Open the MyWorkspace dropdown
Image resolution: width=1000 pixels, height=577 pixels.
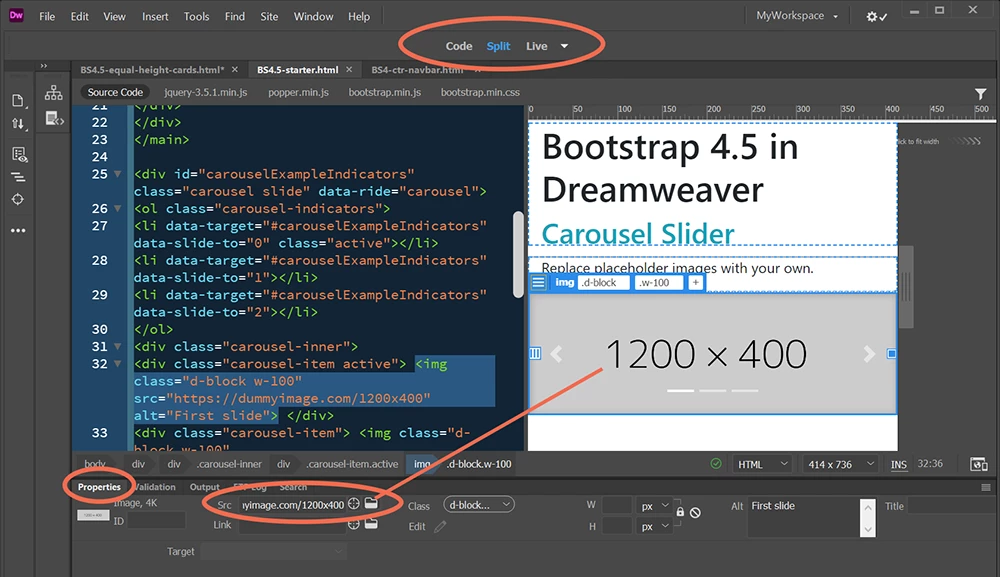coord(797,15)
